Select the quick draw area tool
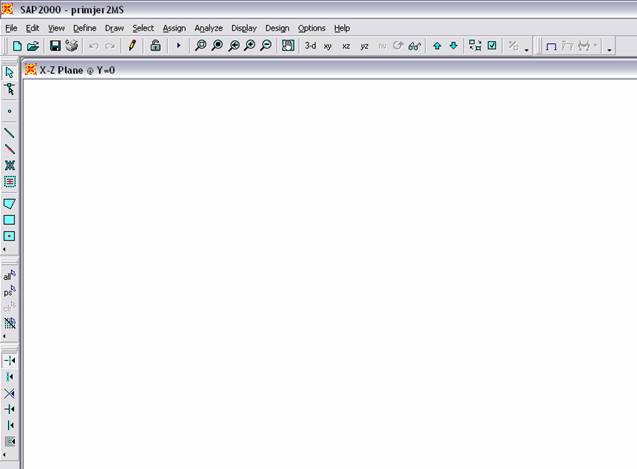This screenshot has width=637, height=469. [9, 236]
